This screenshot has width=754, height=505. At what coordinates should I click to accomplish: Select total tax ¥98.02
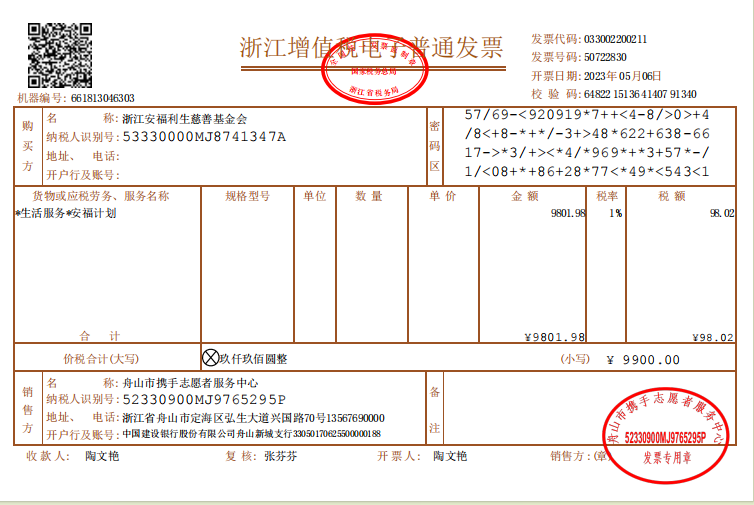(x=713, y=338)
